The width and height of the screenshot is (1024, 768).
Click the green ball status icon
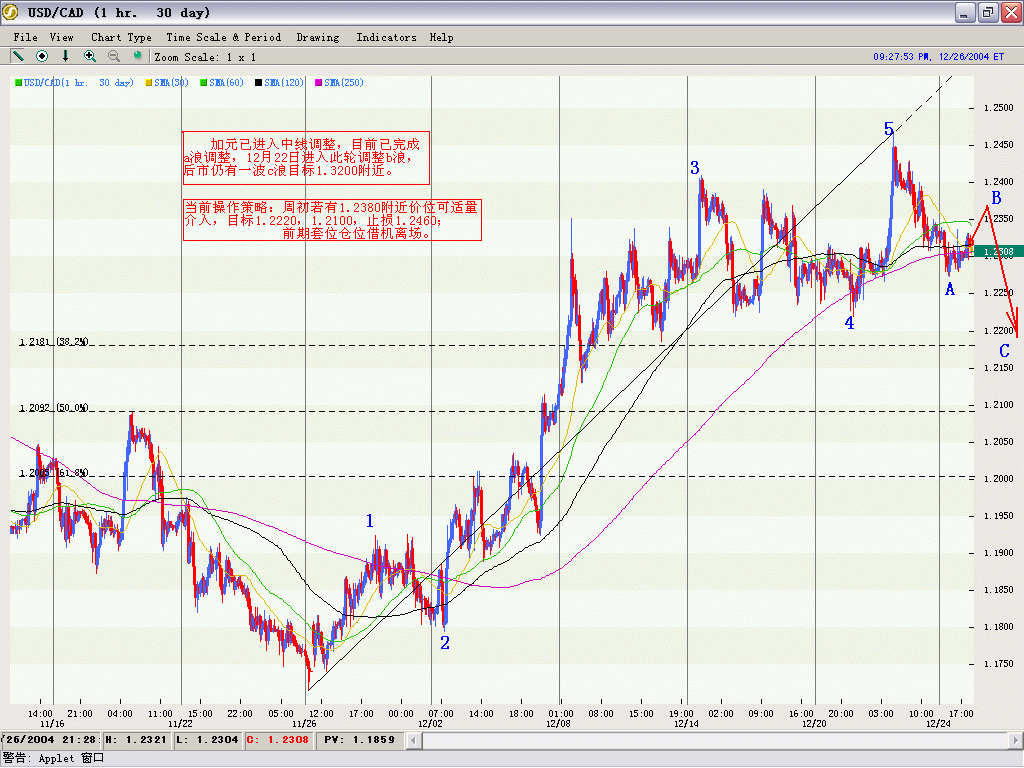pos(137,56)
